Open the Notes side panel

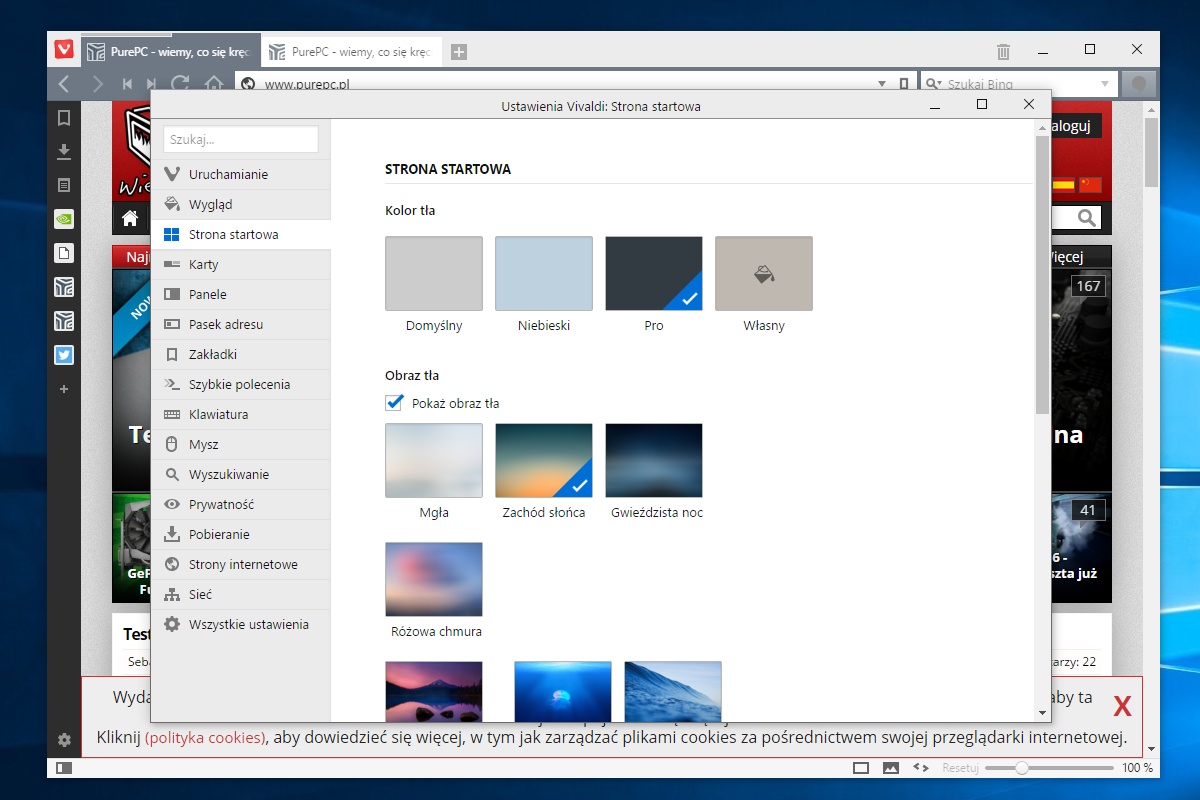click(64, 185)
